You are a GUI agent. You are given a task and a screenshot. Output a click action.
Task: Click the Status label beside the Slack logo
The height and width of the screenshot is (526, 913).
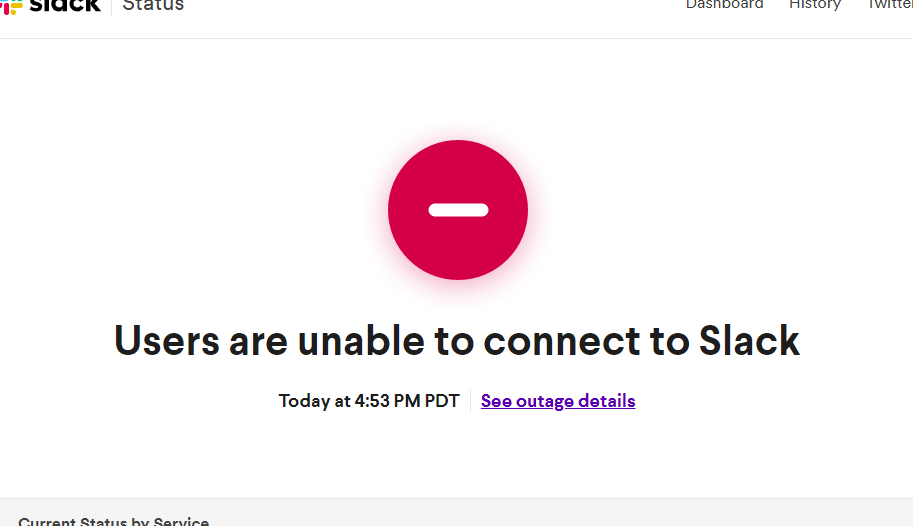153,5
